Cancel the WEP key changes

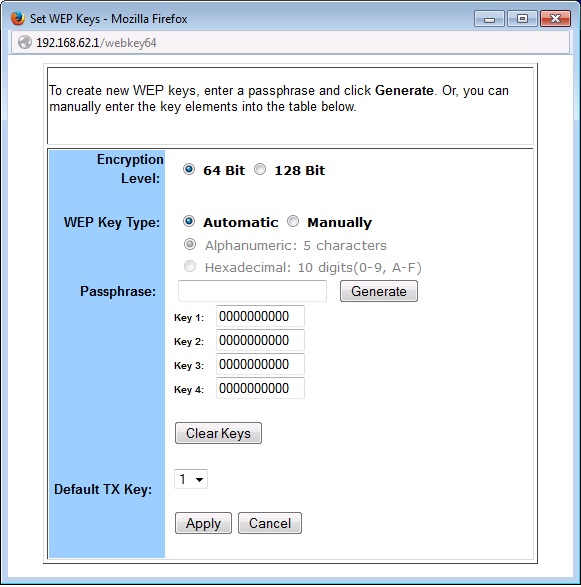pos(270,523)
